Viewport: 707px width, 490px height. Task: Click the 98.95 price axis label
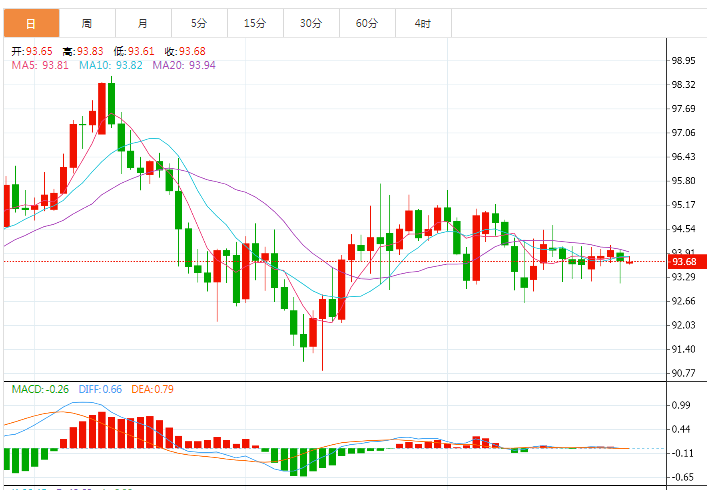(684, 60)
